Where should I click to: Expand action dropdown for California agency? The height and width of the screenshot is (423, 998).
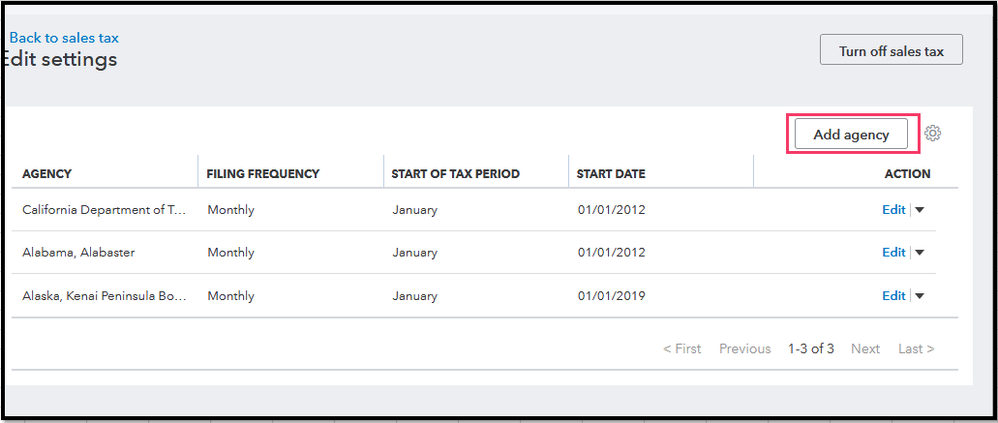tap(920, 210)
